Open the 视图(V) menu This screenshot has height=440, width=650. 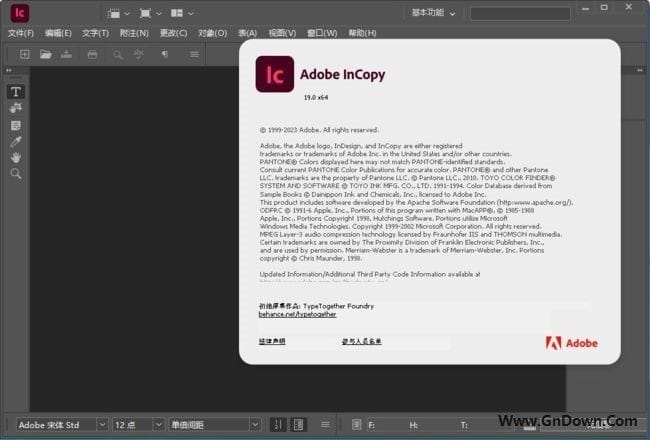click(x=282, y=33)
